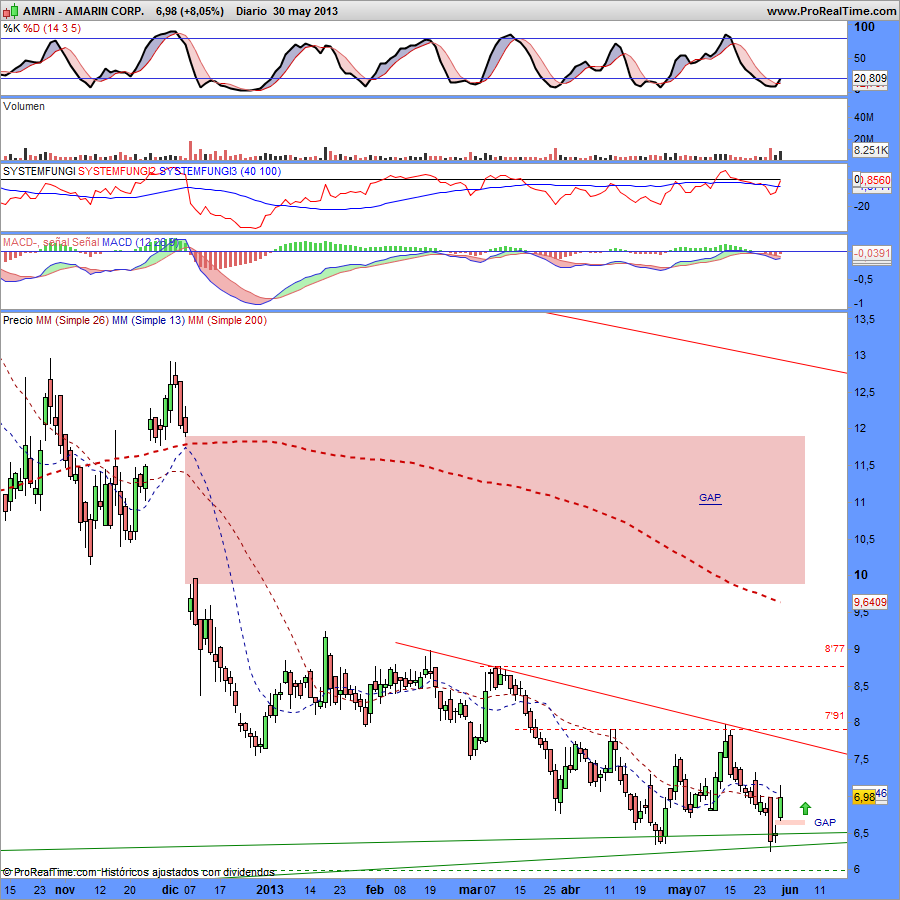The width and height of the screenshot is (900, 900).
Task: Click the bold 10 price axis label
Action: click(x=860, y=575)
